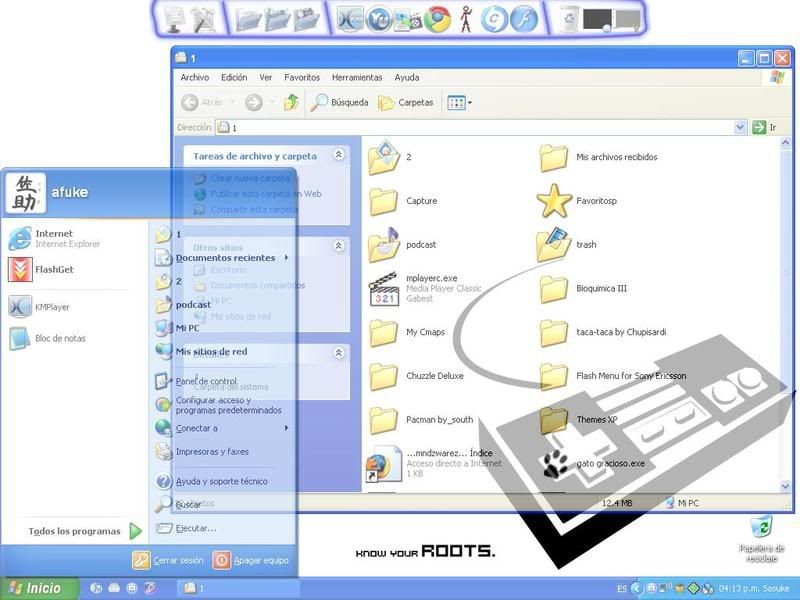Image resolution: width=800 pixels, height=600 pixels.
Task: Open the Ayuda menu
Action: (x=407, y=78)
